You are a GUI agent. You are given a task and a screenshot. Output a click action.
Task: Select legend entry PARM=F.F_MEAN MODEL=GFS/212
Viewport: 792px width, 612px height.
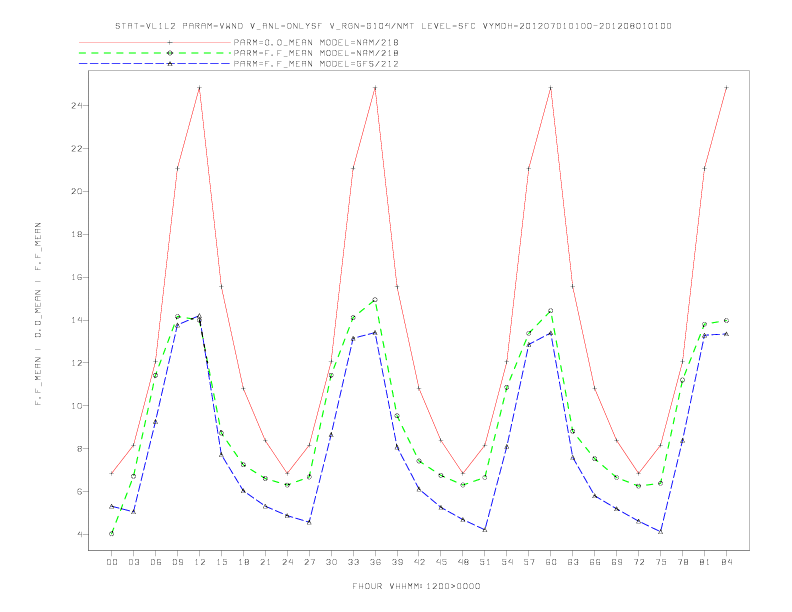316,64
